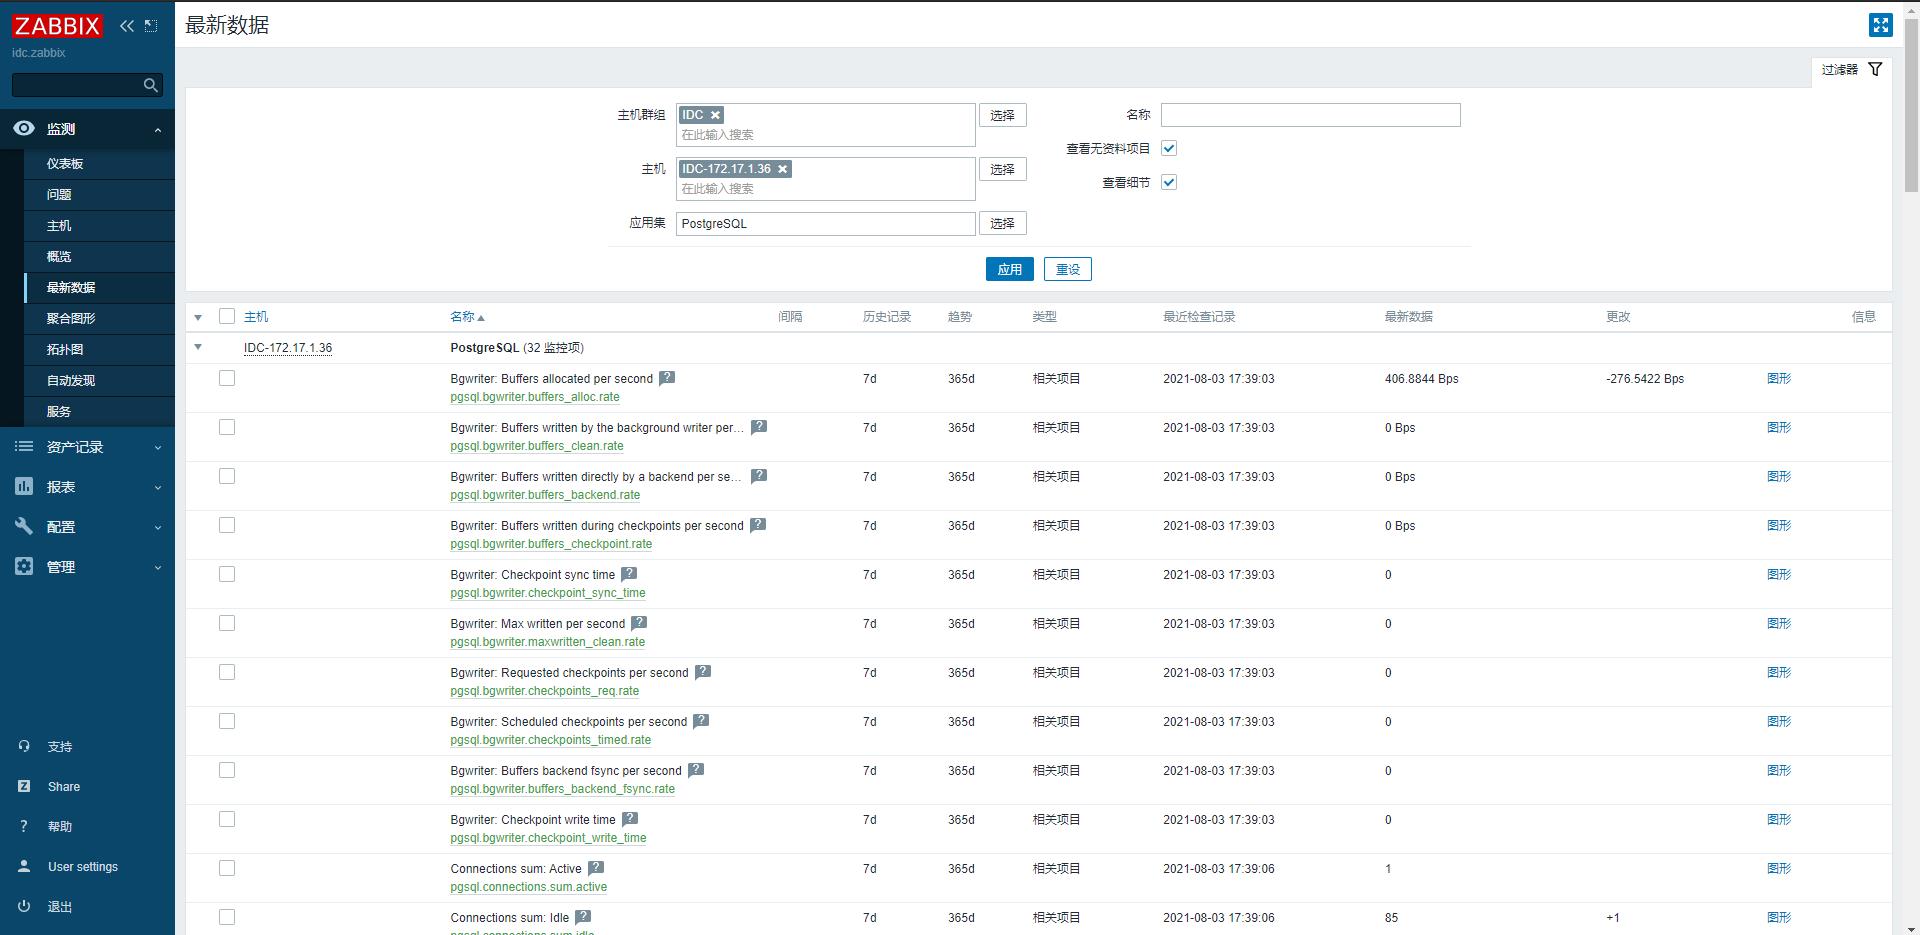The height and width of the screenshot is (935, 1920).
Task: Collapse all groups with header triangle
Action: click(x=198, y=317)
